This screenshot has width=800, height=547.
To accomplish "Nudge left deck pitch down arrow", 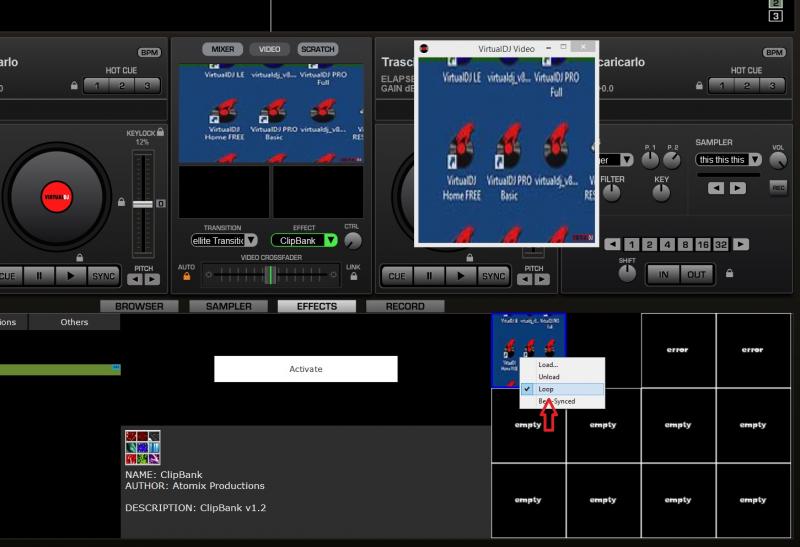I will (135, 279).
